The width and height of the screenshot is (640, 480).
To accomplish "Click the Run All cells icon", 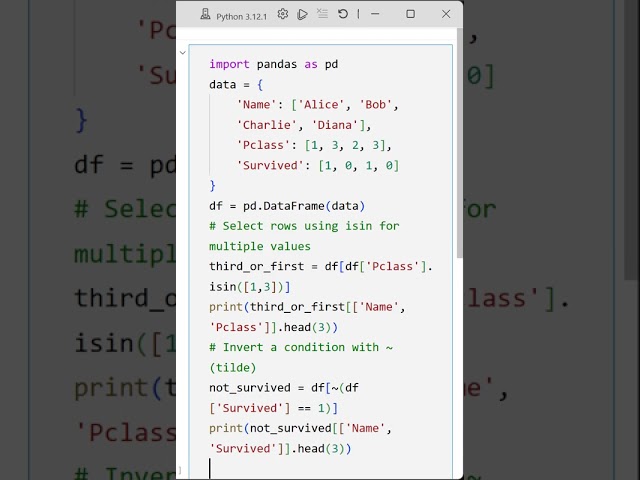I will coord(302,14).
